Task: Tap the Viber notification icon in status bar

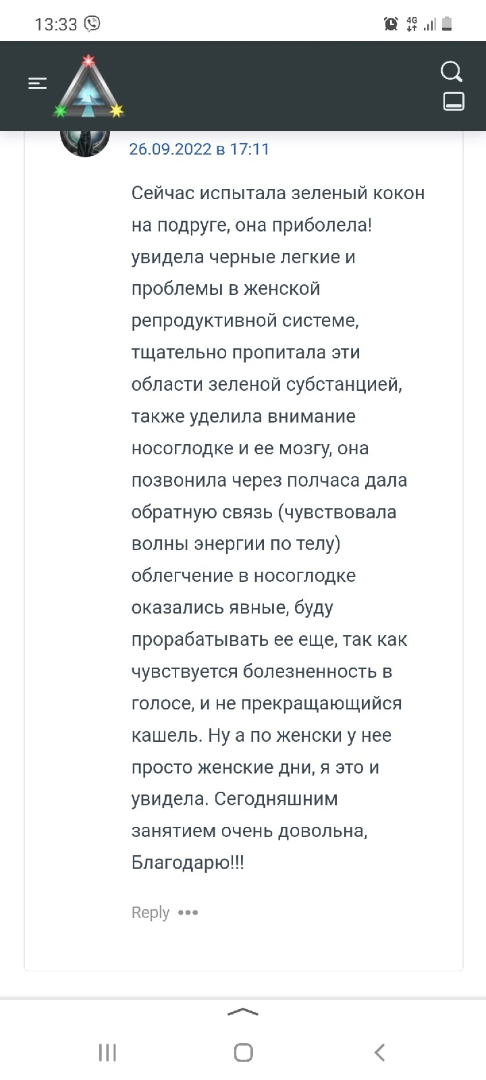Action: point(92,24)
